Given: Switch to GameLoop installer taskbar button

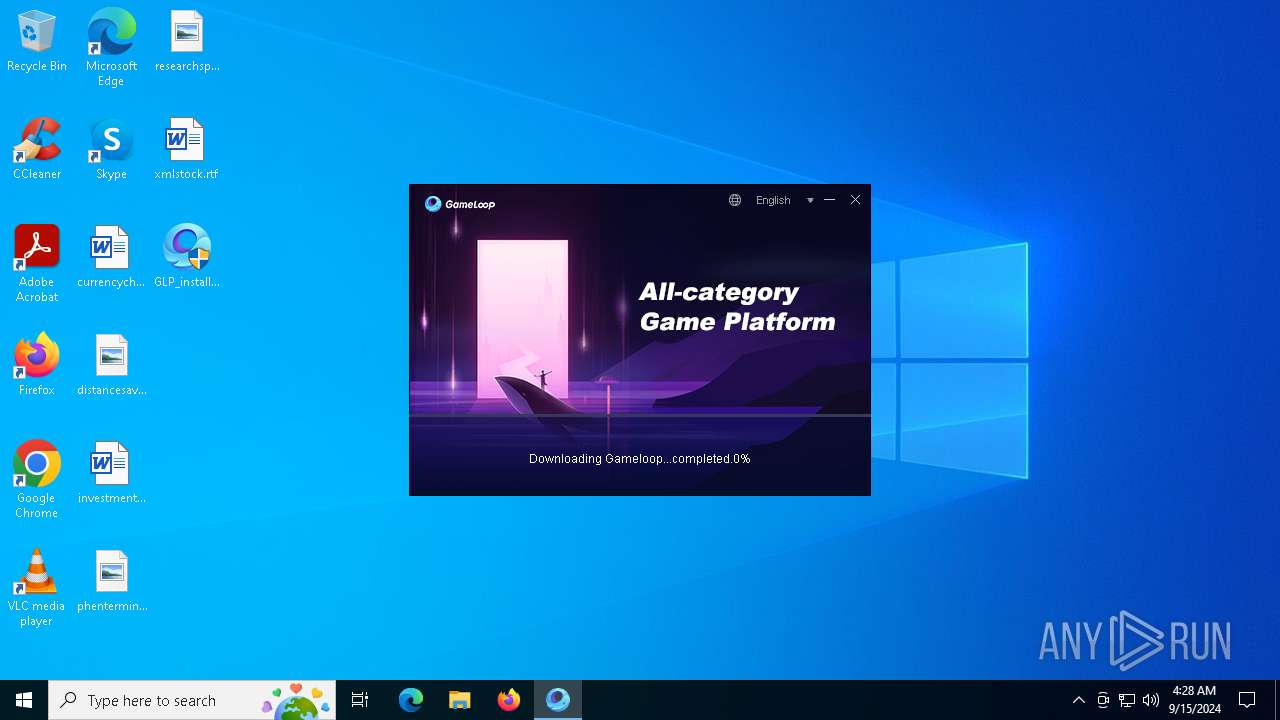Looking at the screenshot, I should tap(558, 700).
